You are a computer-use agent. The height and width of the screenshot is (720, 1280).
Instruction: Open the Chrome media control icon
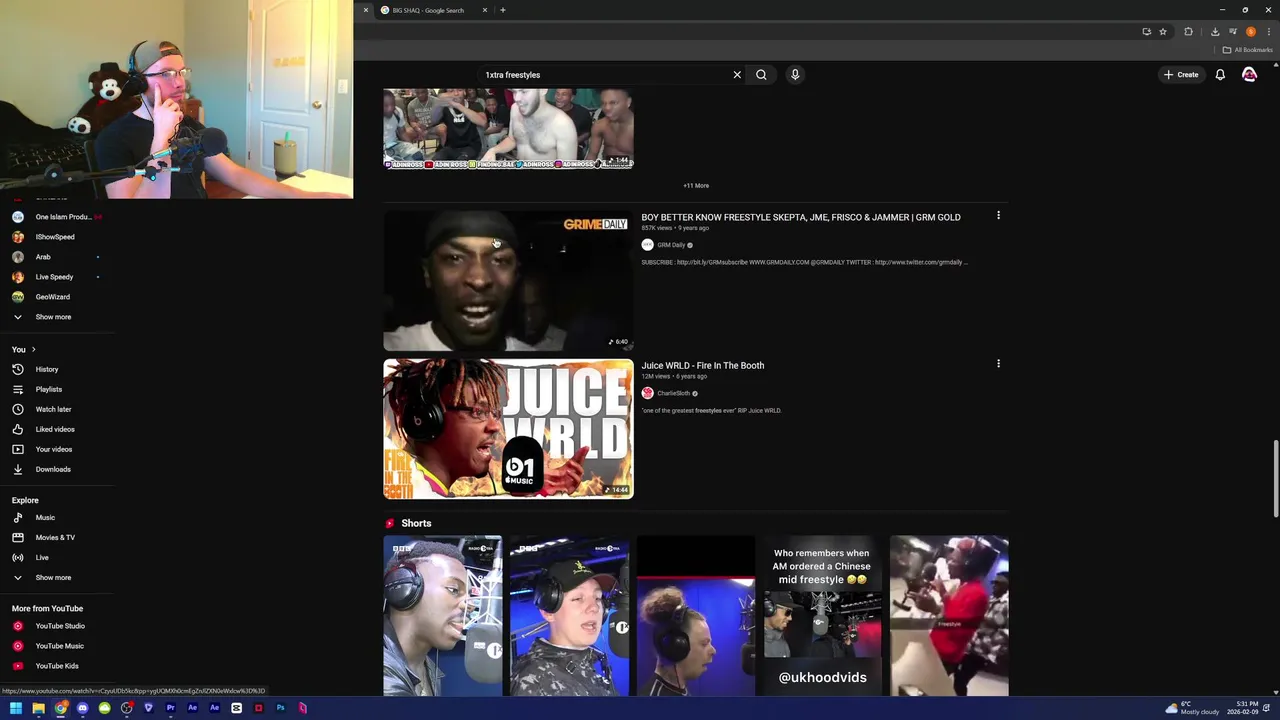pos(1233,32)
